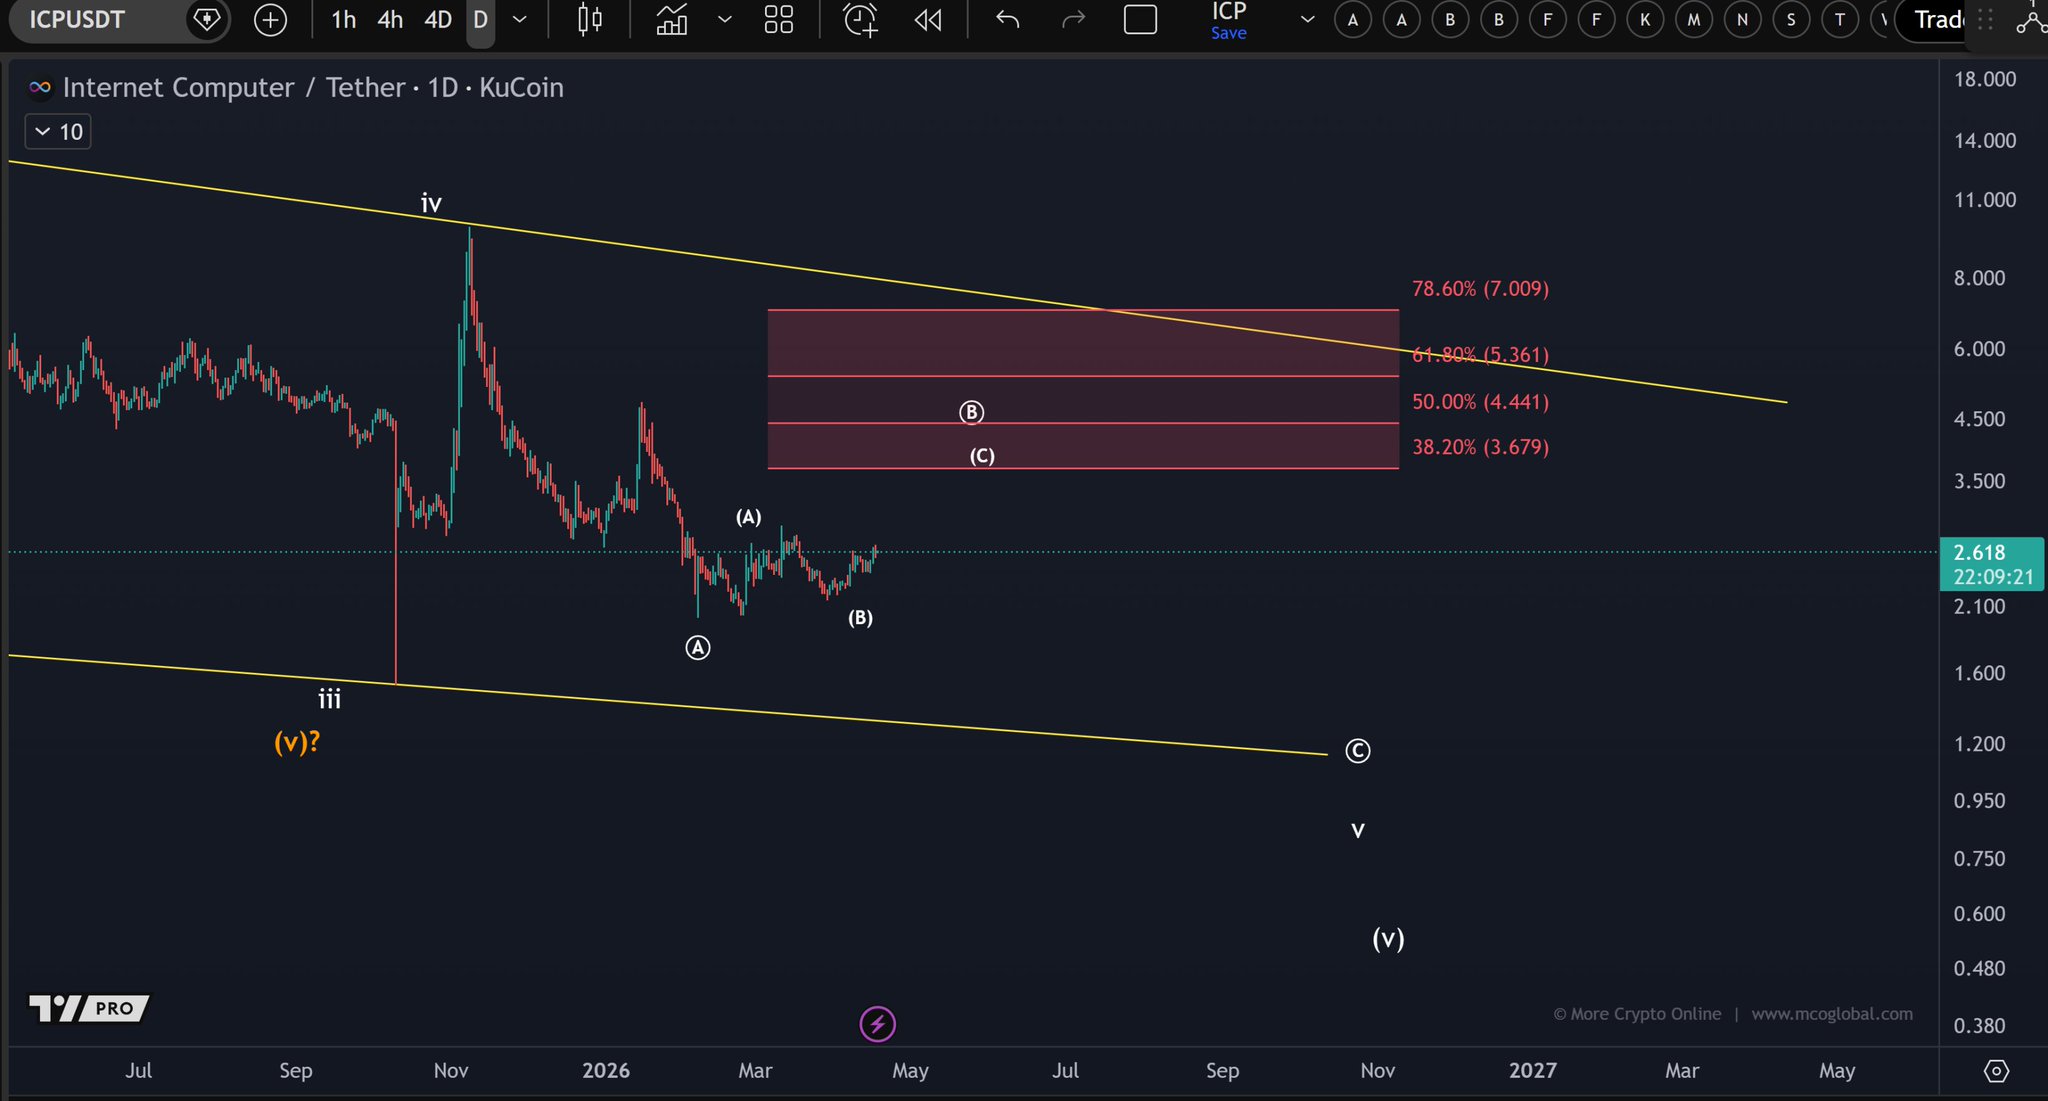2048x1101 pixels.
Task: Open the layout grid templates
Action: [x=778, y=19]
